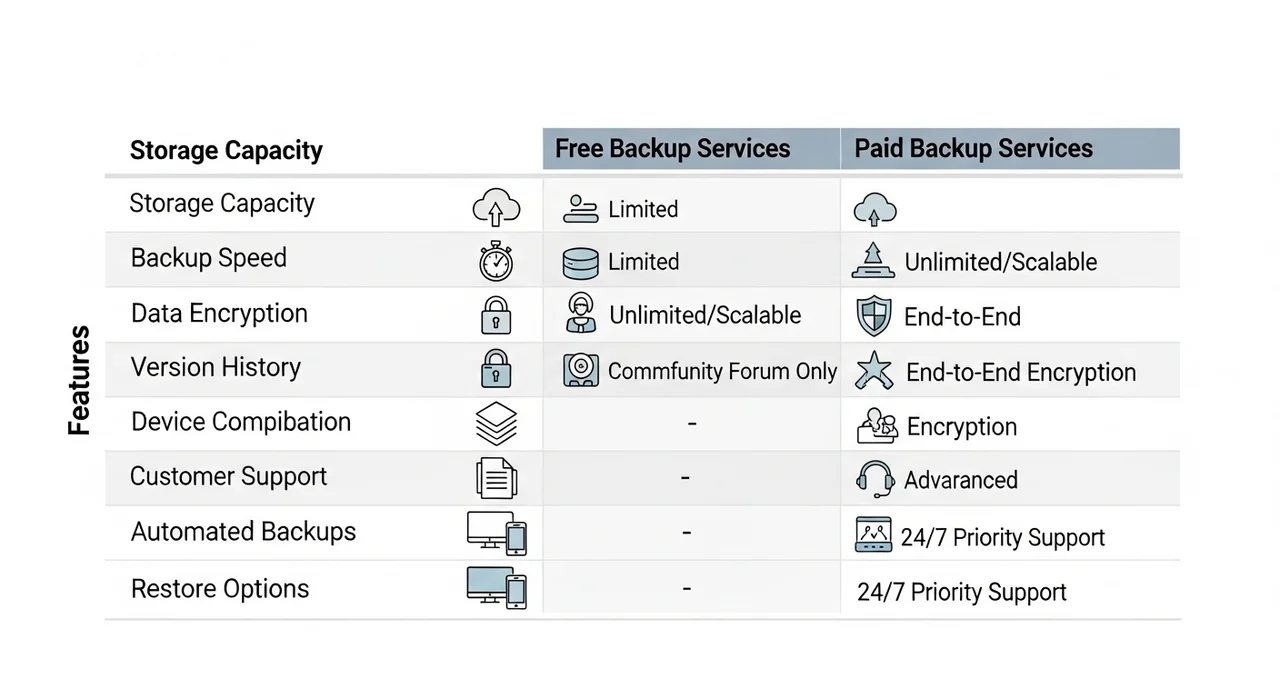The height and width of the screenshot is (698, 1280).
Task: Click the Device Compibation stacked layers icon
Action: [496, 424]
